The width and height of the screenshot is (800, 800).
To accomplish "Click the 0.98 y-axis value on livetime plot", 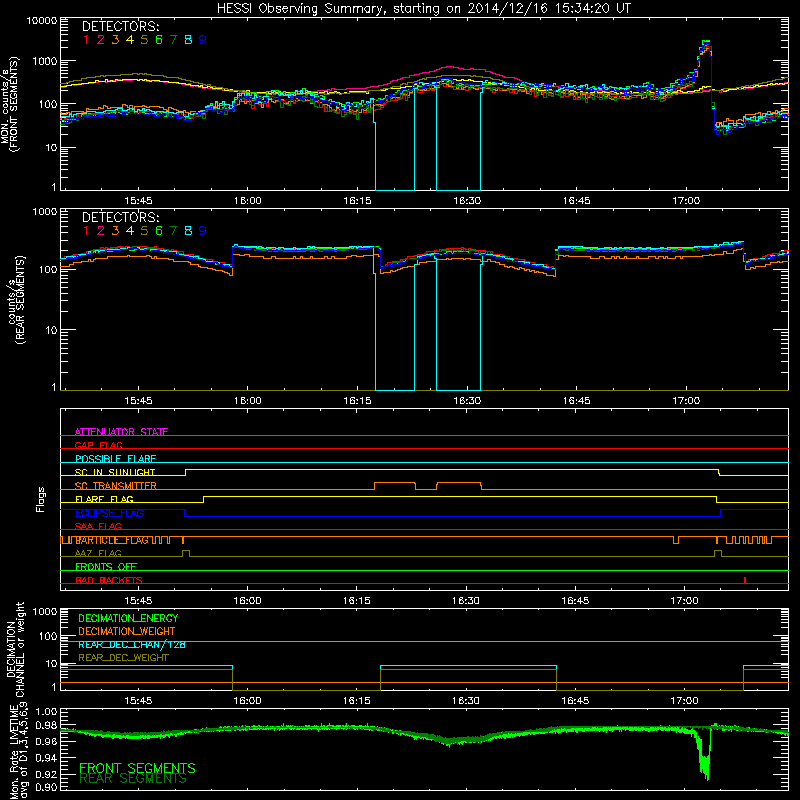I will (46, 726).
